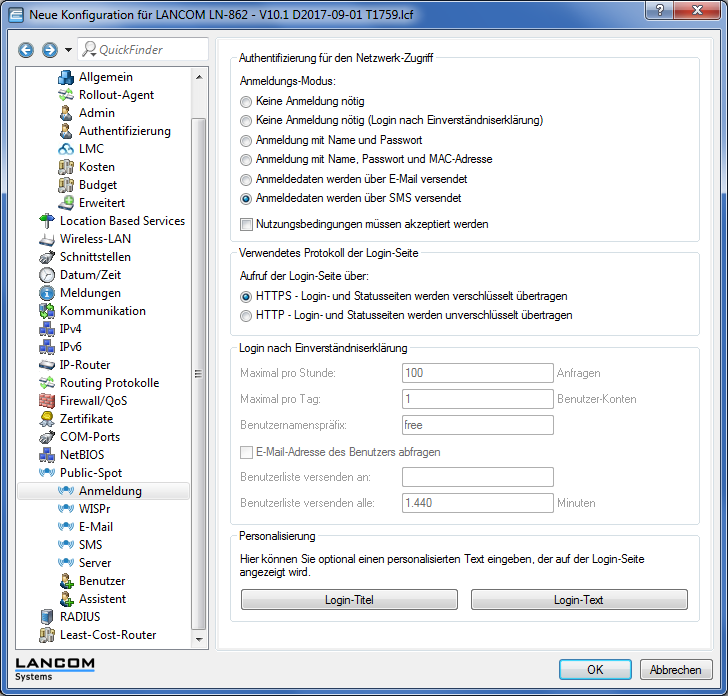Select the Datum/Zeit clock icon
The height and width of the screenshot is (696, 728).
point(46,275)
